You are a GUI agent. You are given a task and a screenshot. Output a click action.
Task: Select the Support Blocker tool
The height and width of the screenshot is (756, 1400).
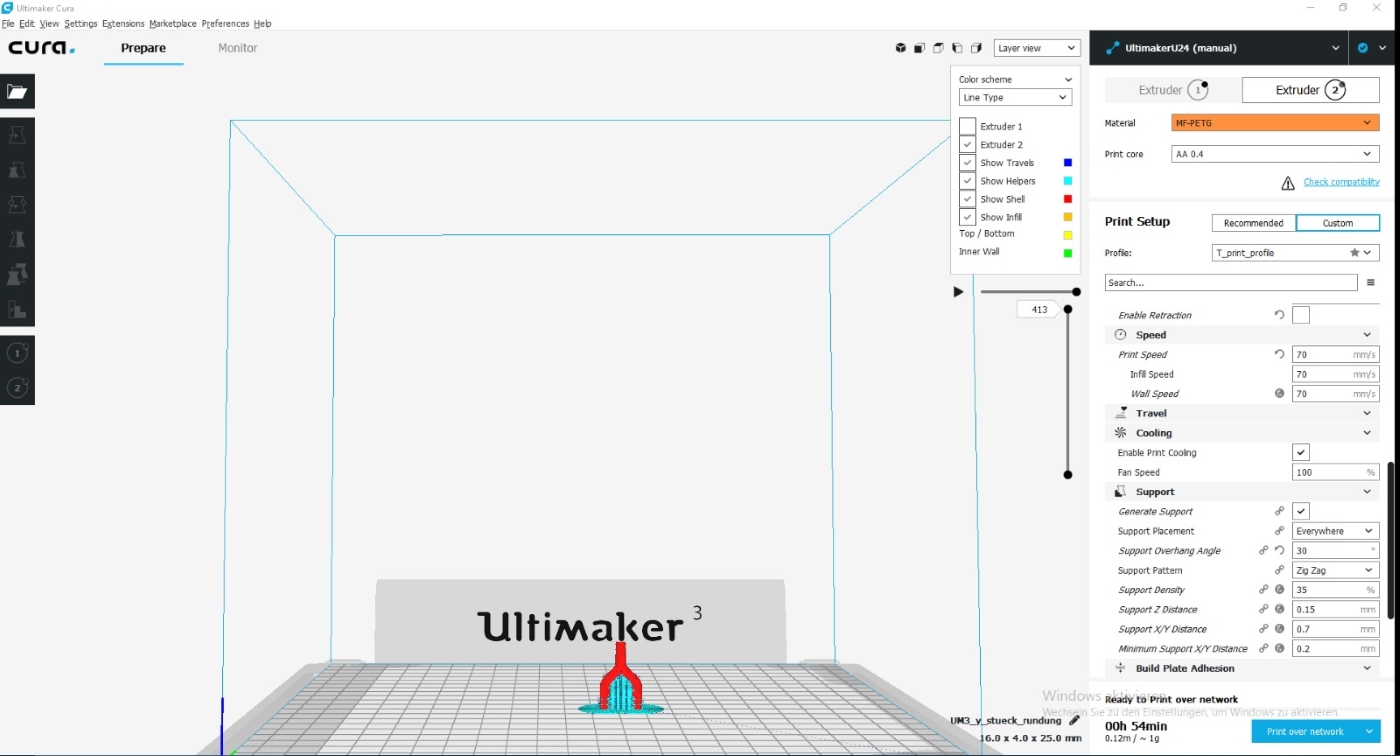point(17,309)
